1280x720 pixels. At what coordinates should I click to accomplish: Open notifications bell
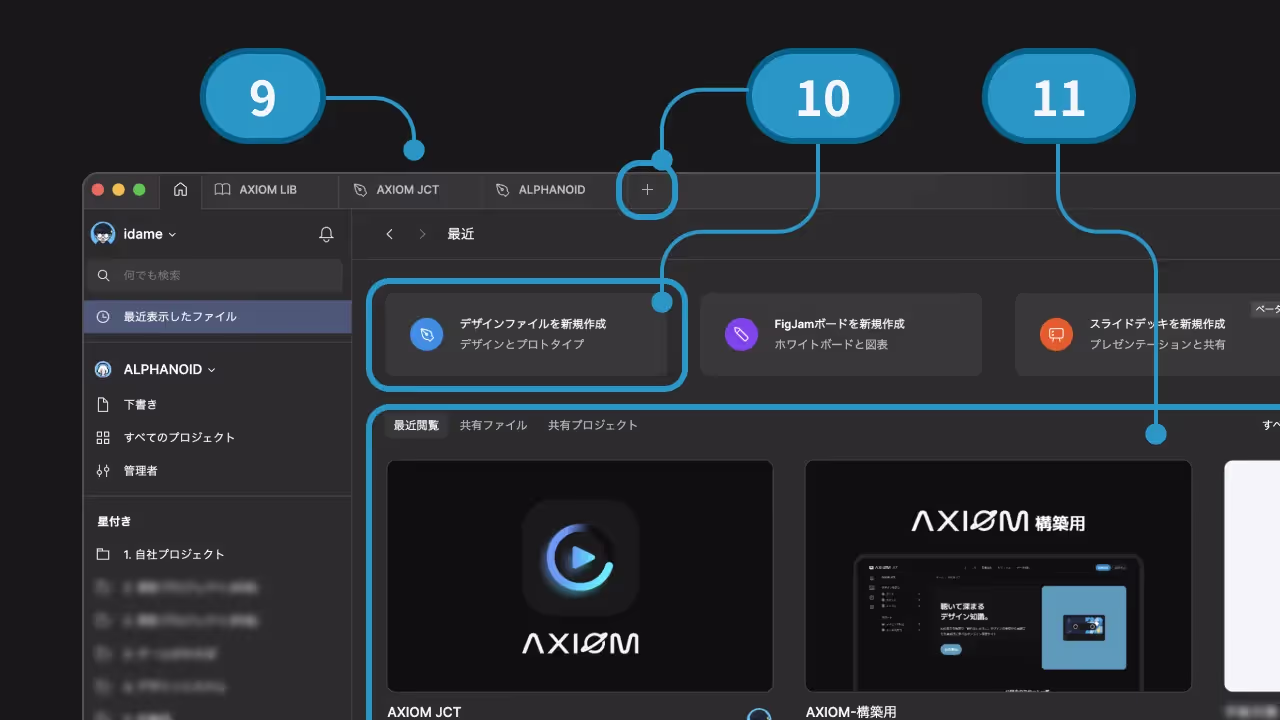pos(326,234)
